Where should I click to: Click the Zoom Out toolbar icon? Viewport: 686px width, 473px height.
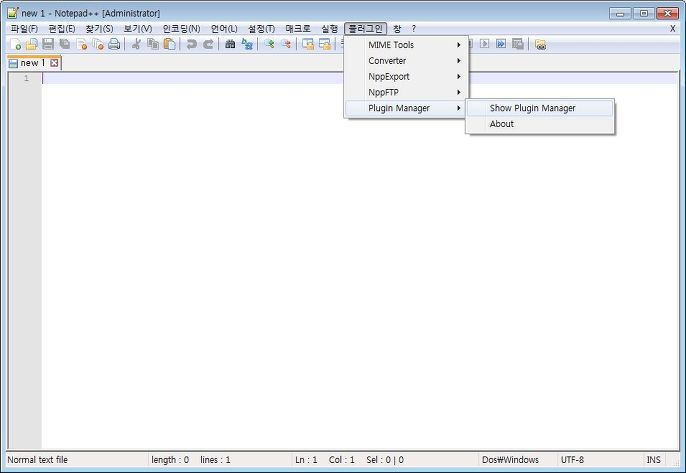click(286, 44)
